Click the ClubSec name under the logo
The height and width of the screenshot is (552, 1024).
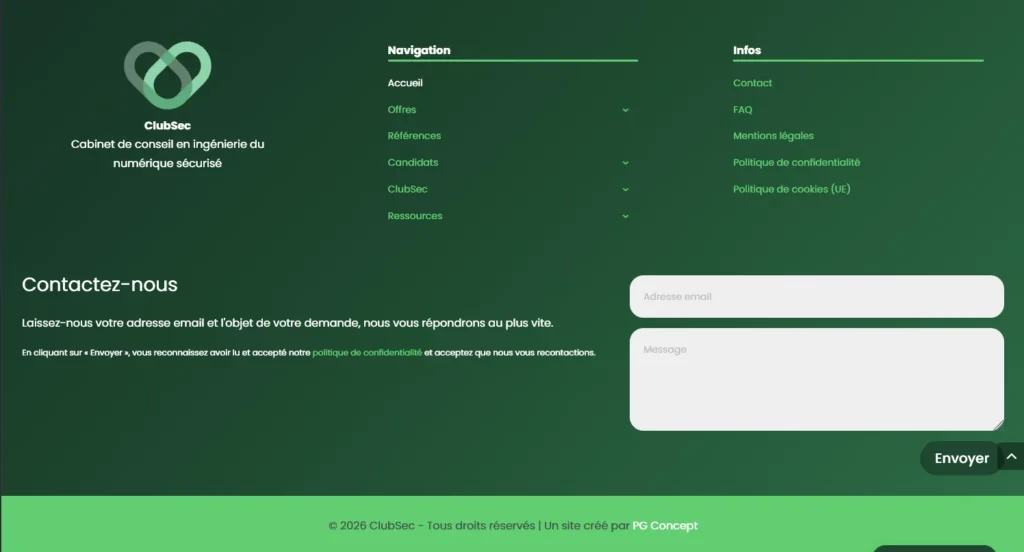click(x=167, y=125)
